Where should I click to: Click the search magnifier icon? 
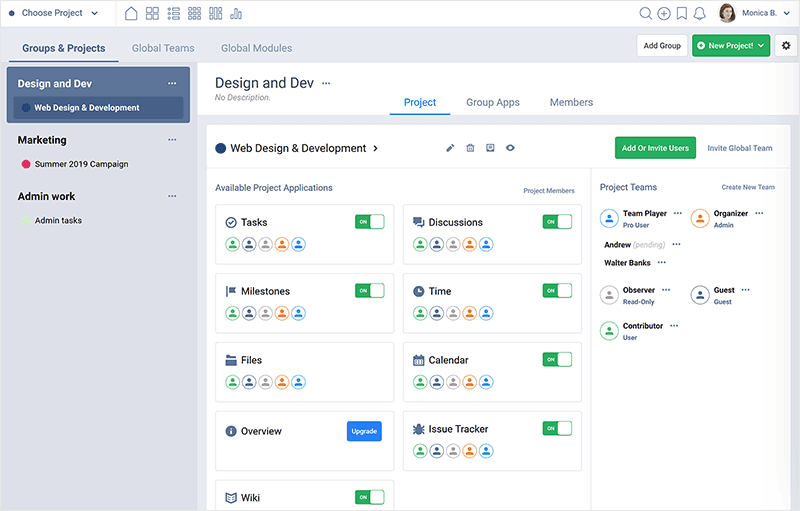tap(645, 14)
